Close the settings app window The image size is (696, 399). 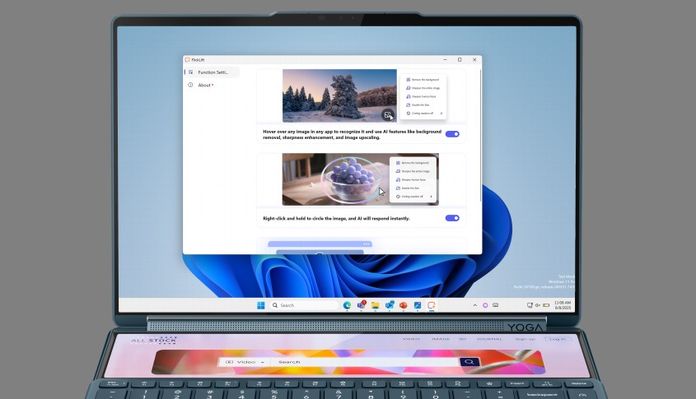pos(475,59)
